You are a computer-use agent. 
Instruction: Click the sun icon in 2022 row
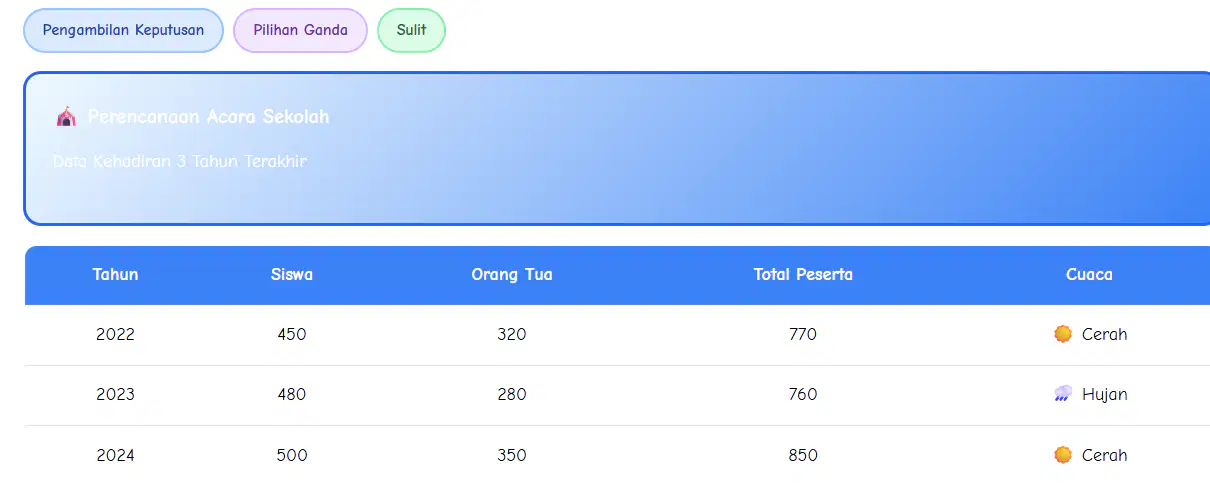(x=1063, y=334)
